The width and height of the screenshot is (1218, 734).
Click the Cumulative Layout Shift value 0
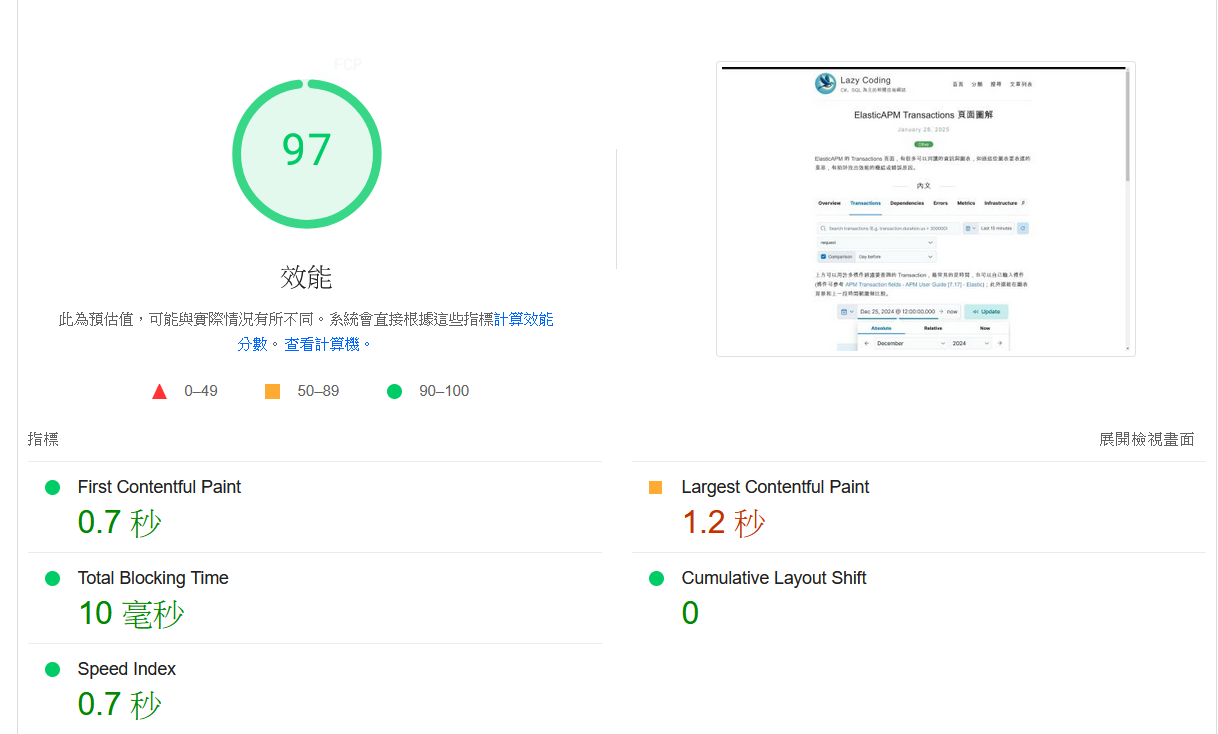[690, 613]
